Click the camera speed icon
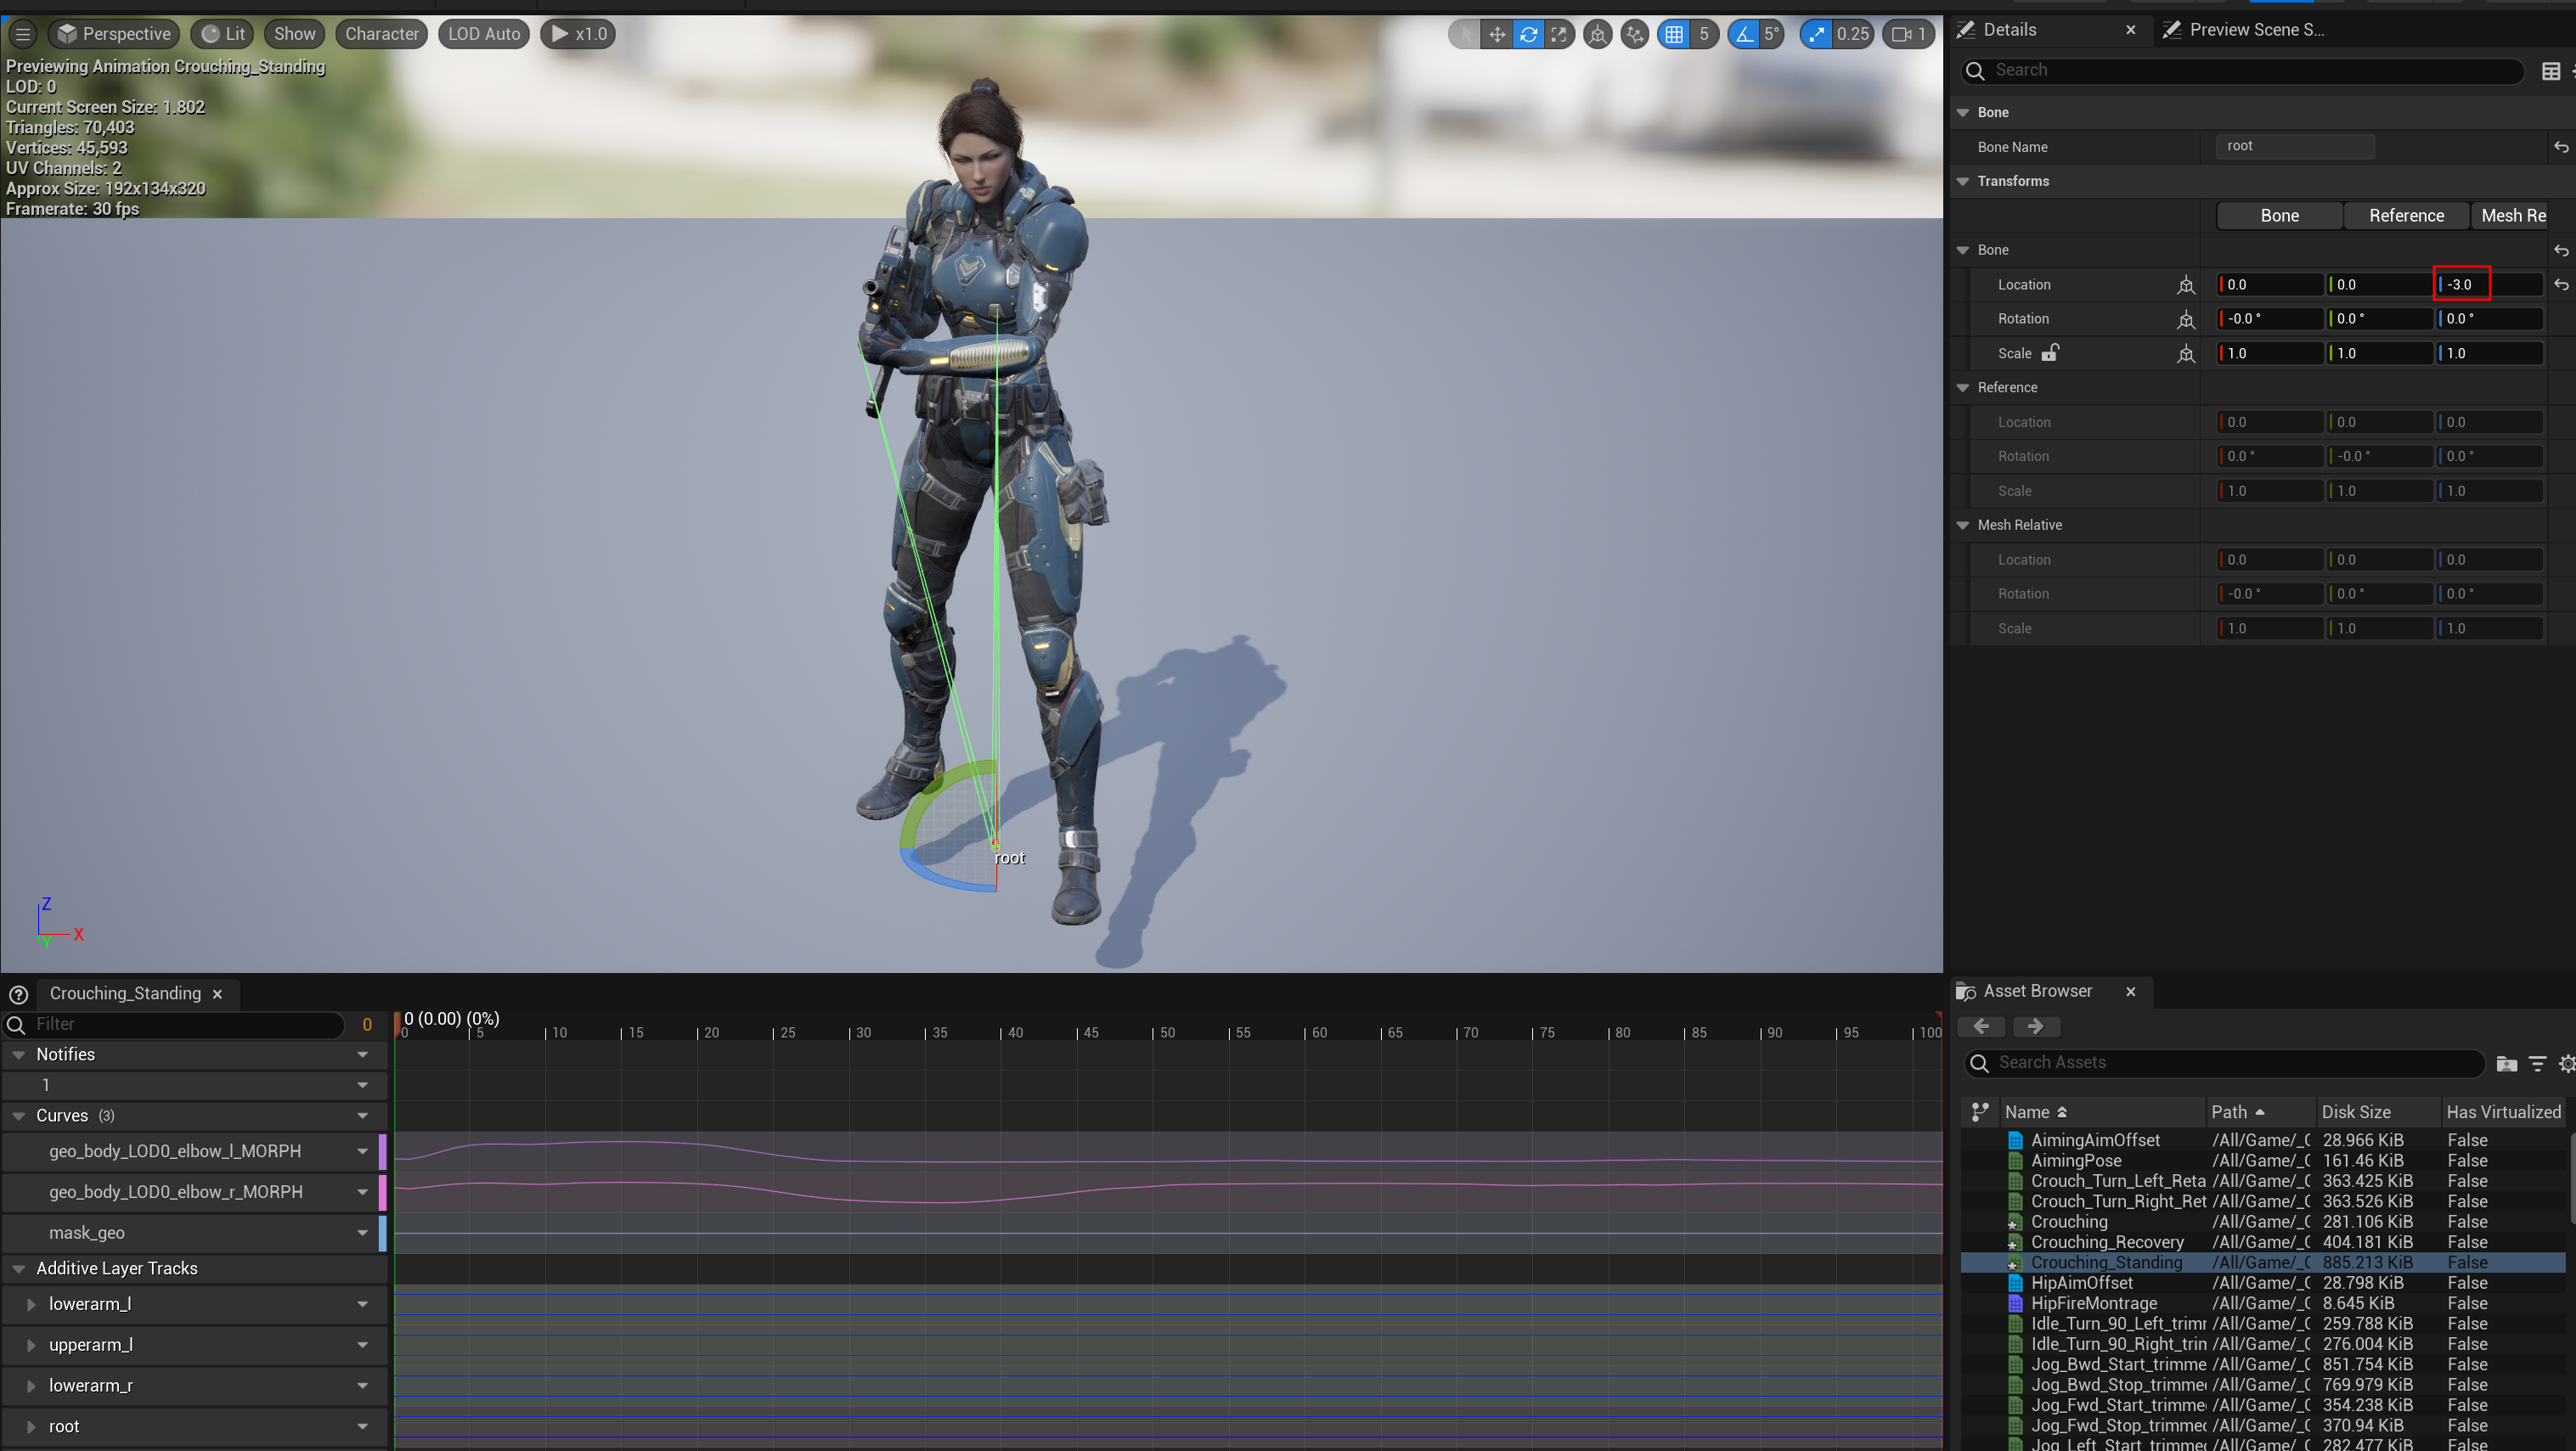This screenshot has width=2576, height=1451. click(1902, 34)
